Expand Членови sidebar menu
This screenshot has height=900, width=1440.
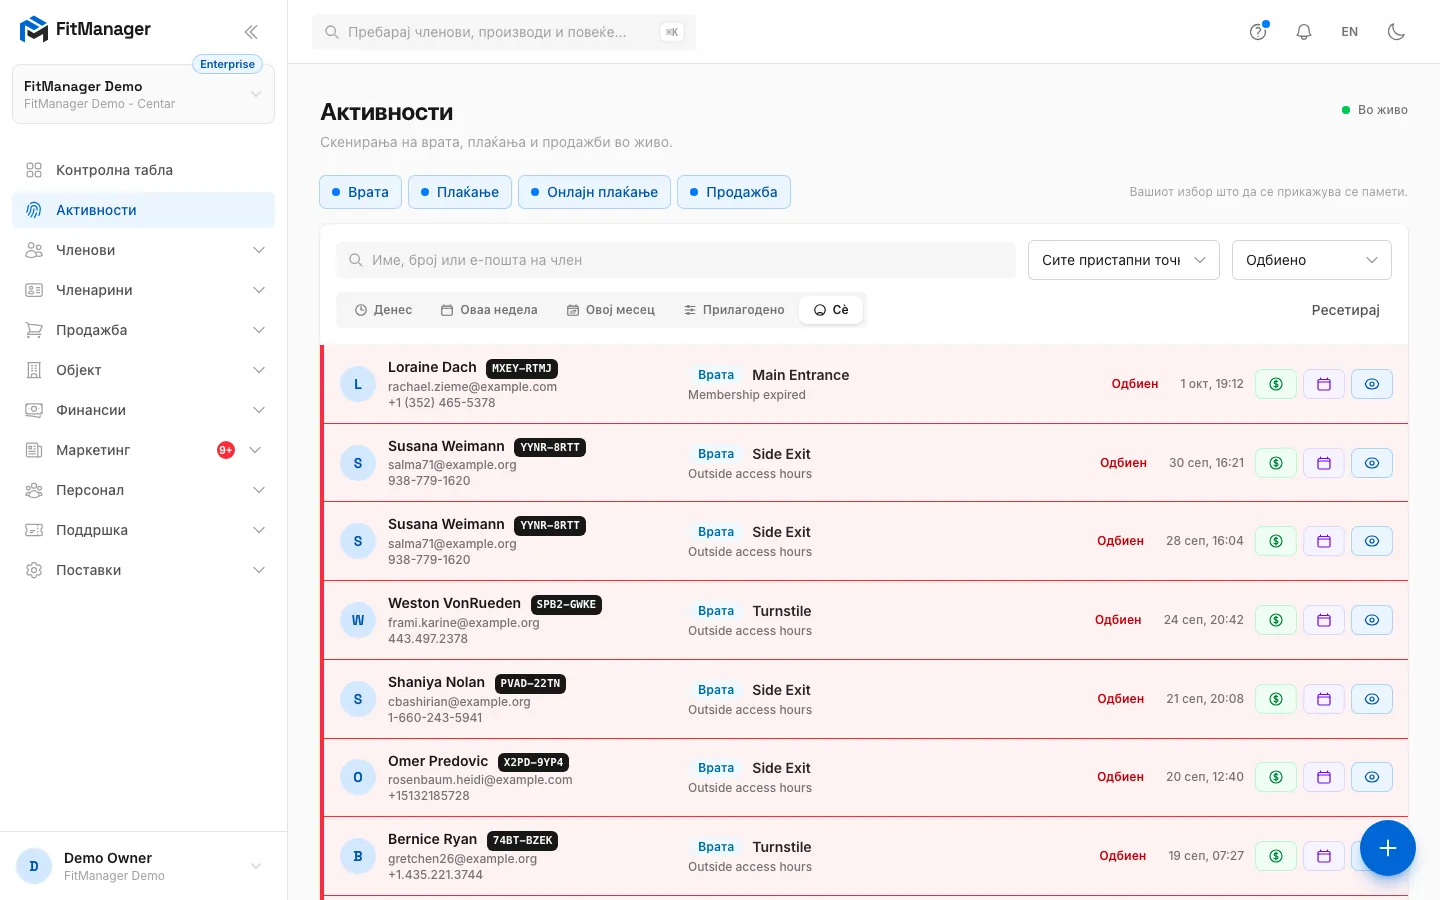(143, 250)
